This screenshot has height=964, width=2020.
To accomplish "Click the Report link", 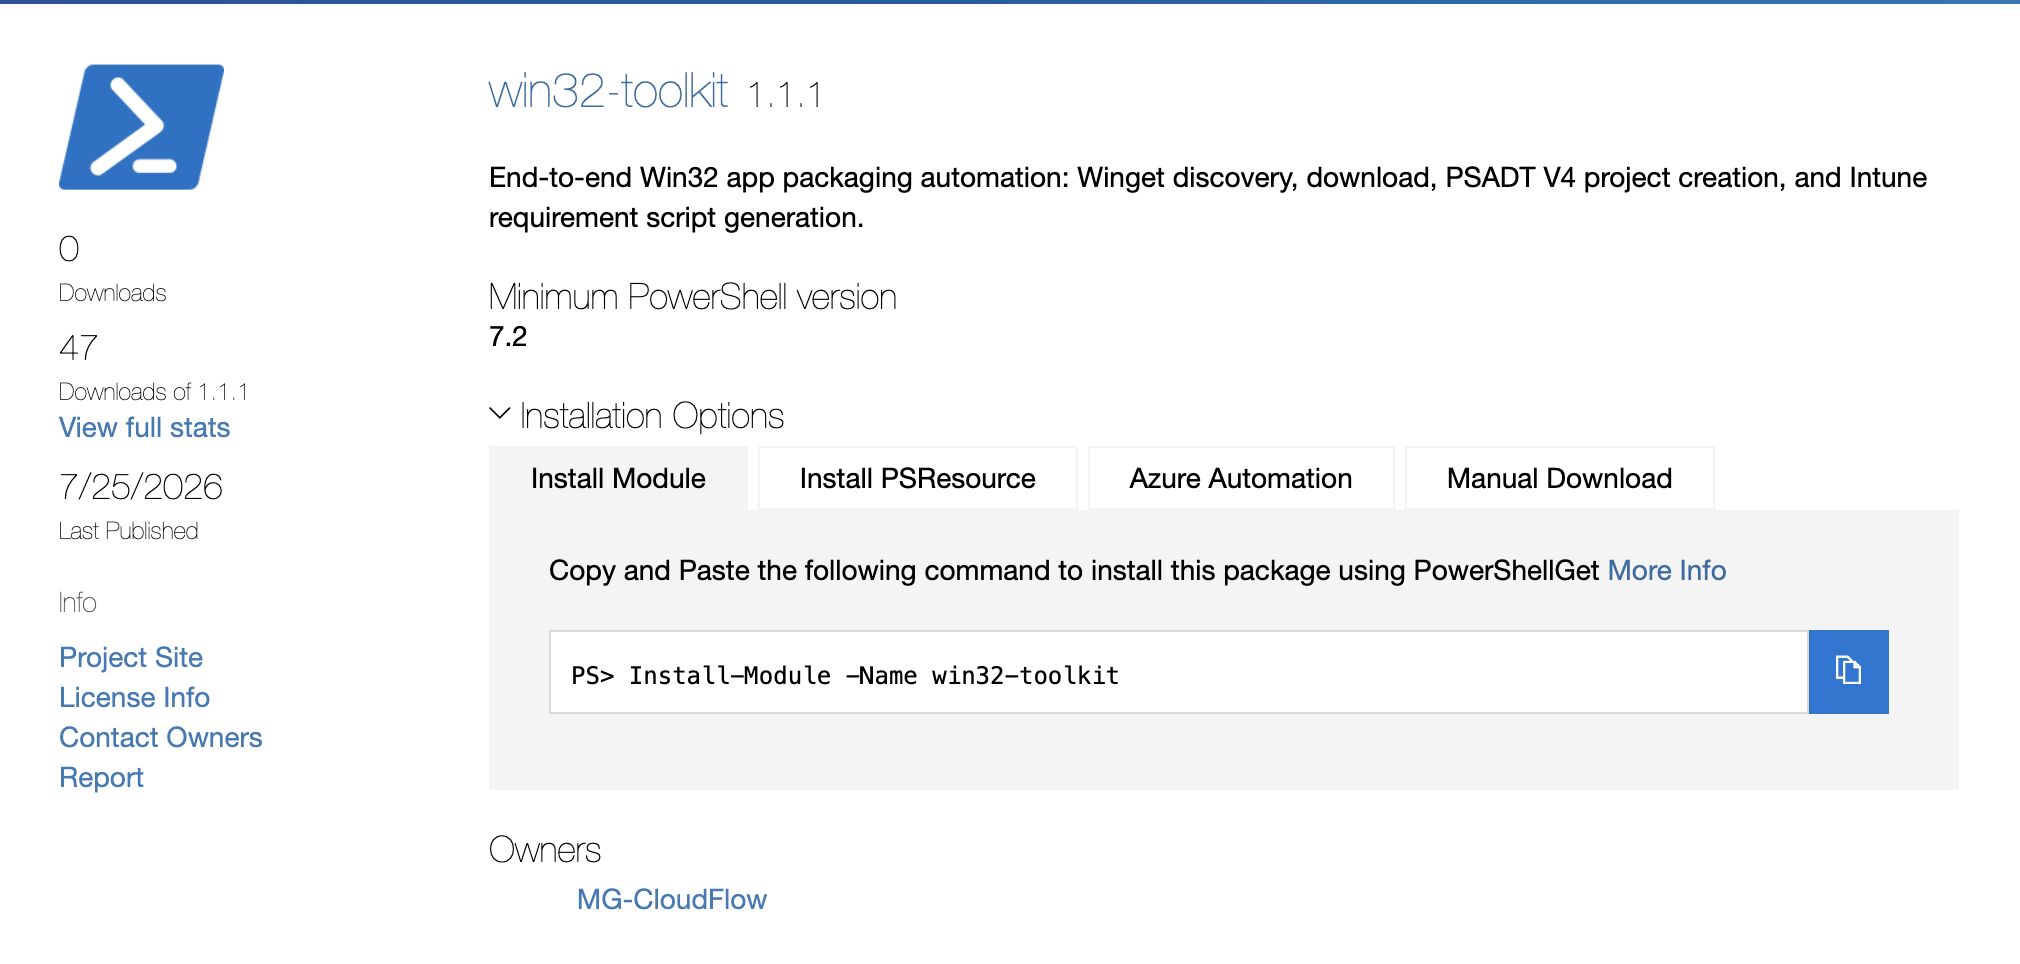I will pyautogui.click(x=101, y=777).
